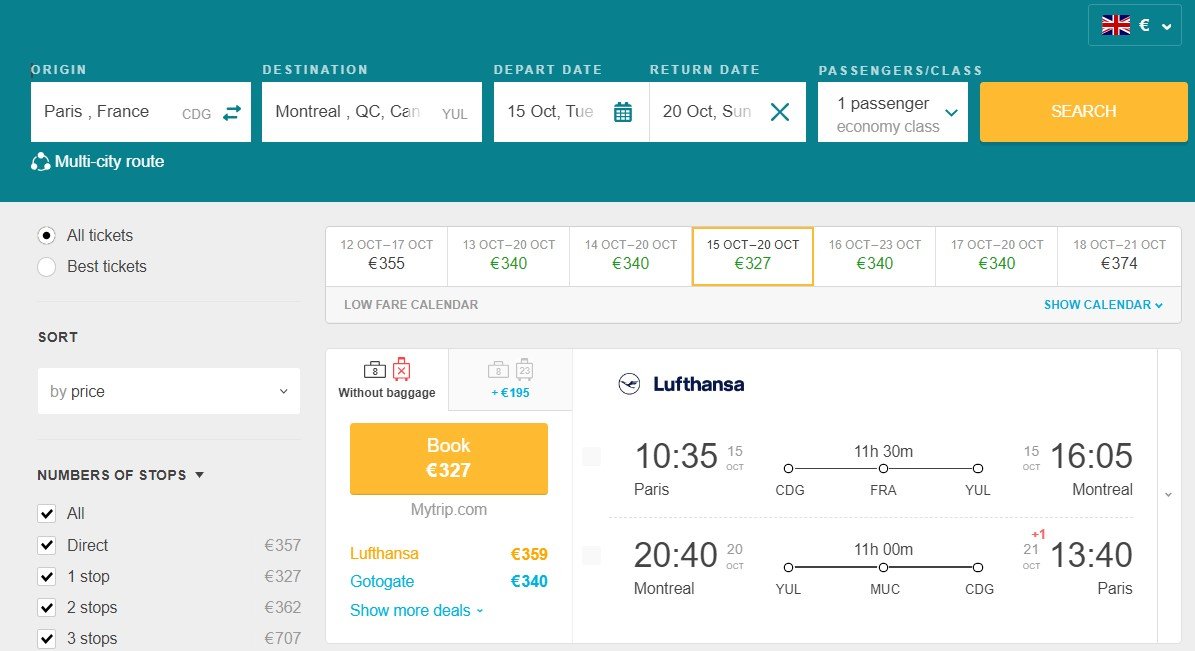Viewport: 1195px width, 651px height.
Task: Select the 13 Oct–20 Oct €340 fare tab
Action: point(508,255)
